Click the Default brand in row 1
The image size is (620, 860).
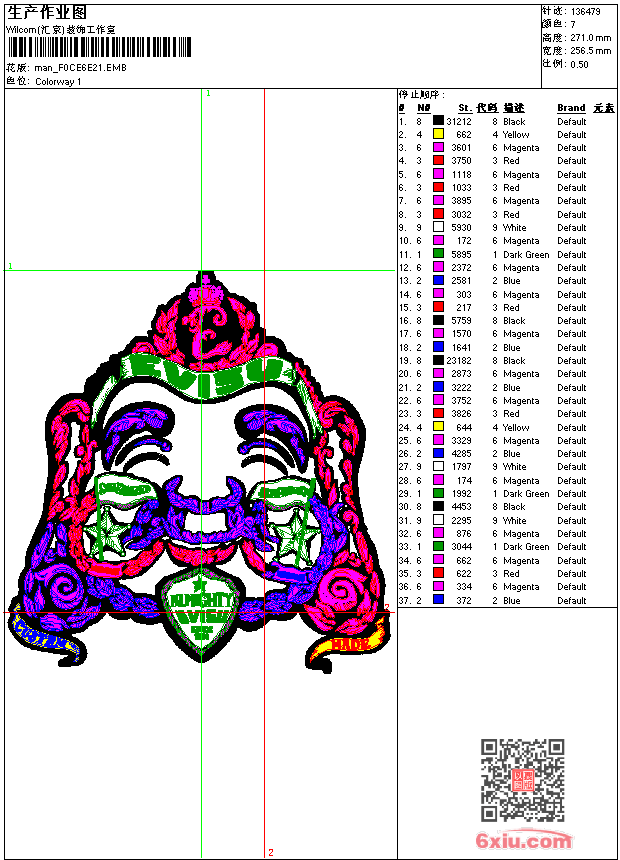click(572, 121)
